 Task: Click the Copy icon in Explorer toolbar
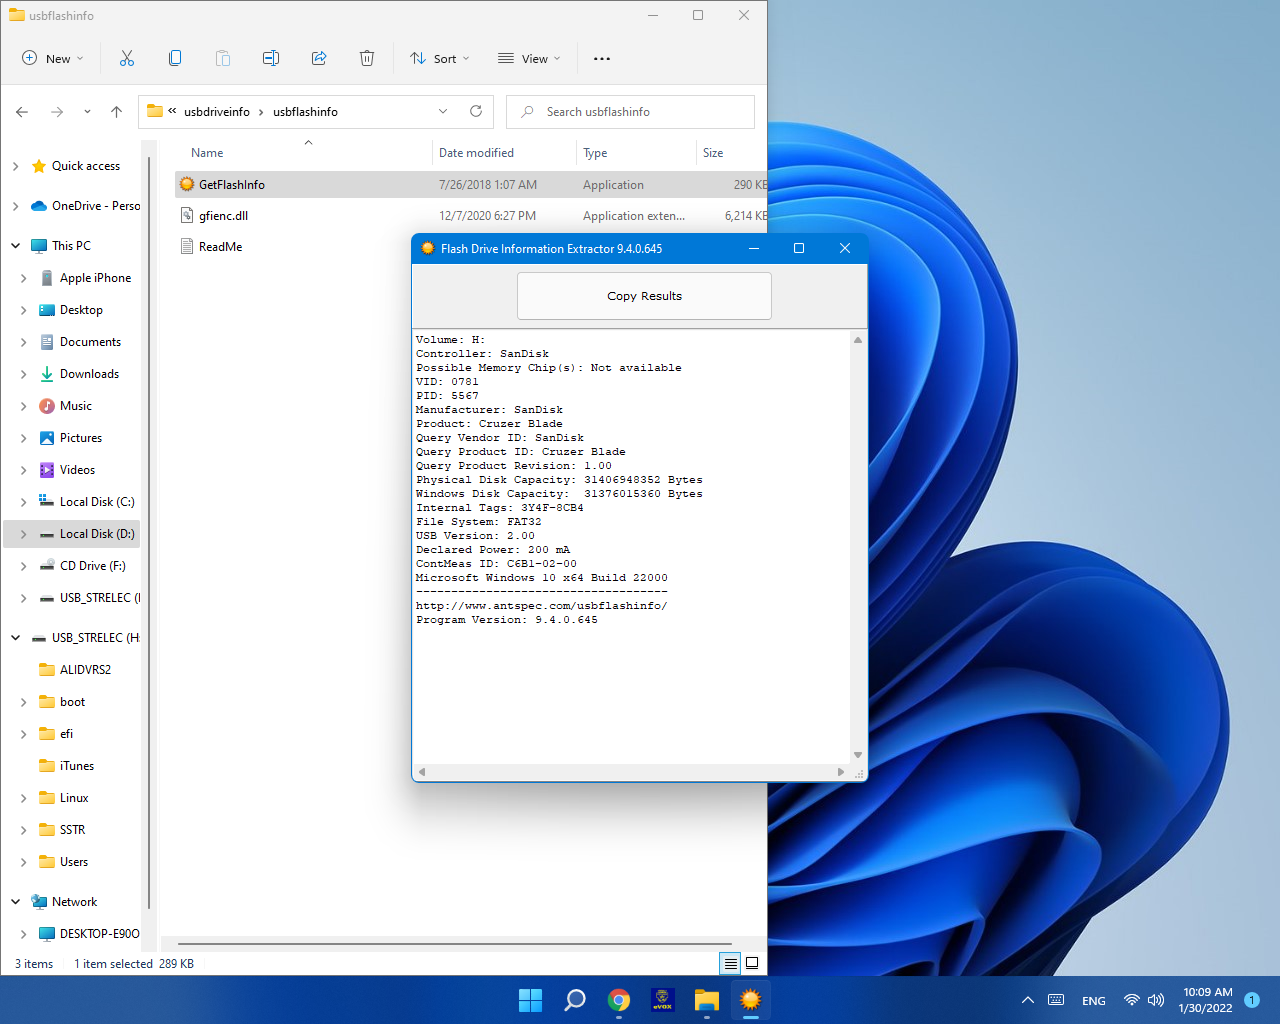tap(175, 58)
